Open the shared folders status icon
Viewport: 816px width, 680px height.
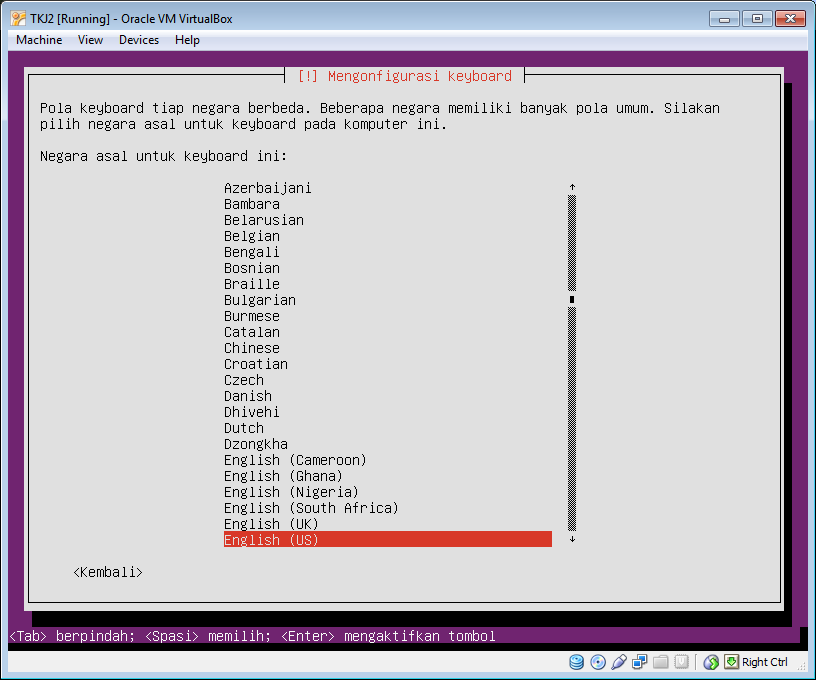661,662
